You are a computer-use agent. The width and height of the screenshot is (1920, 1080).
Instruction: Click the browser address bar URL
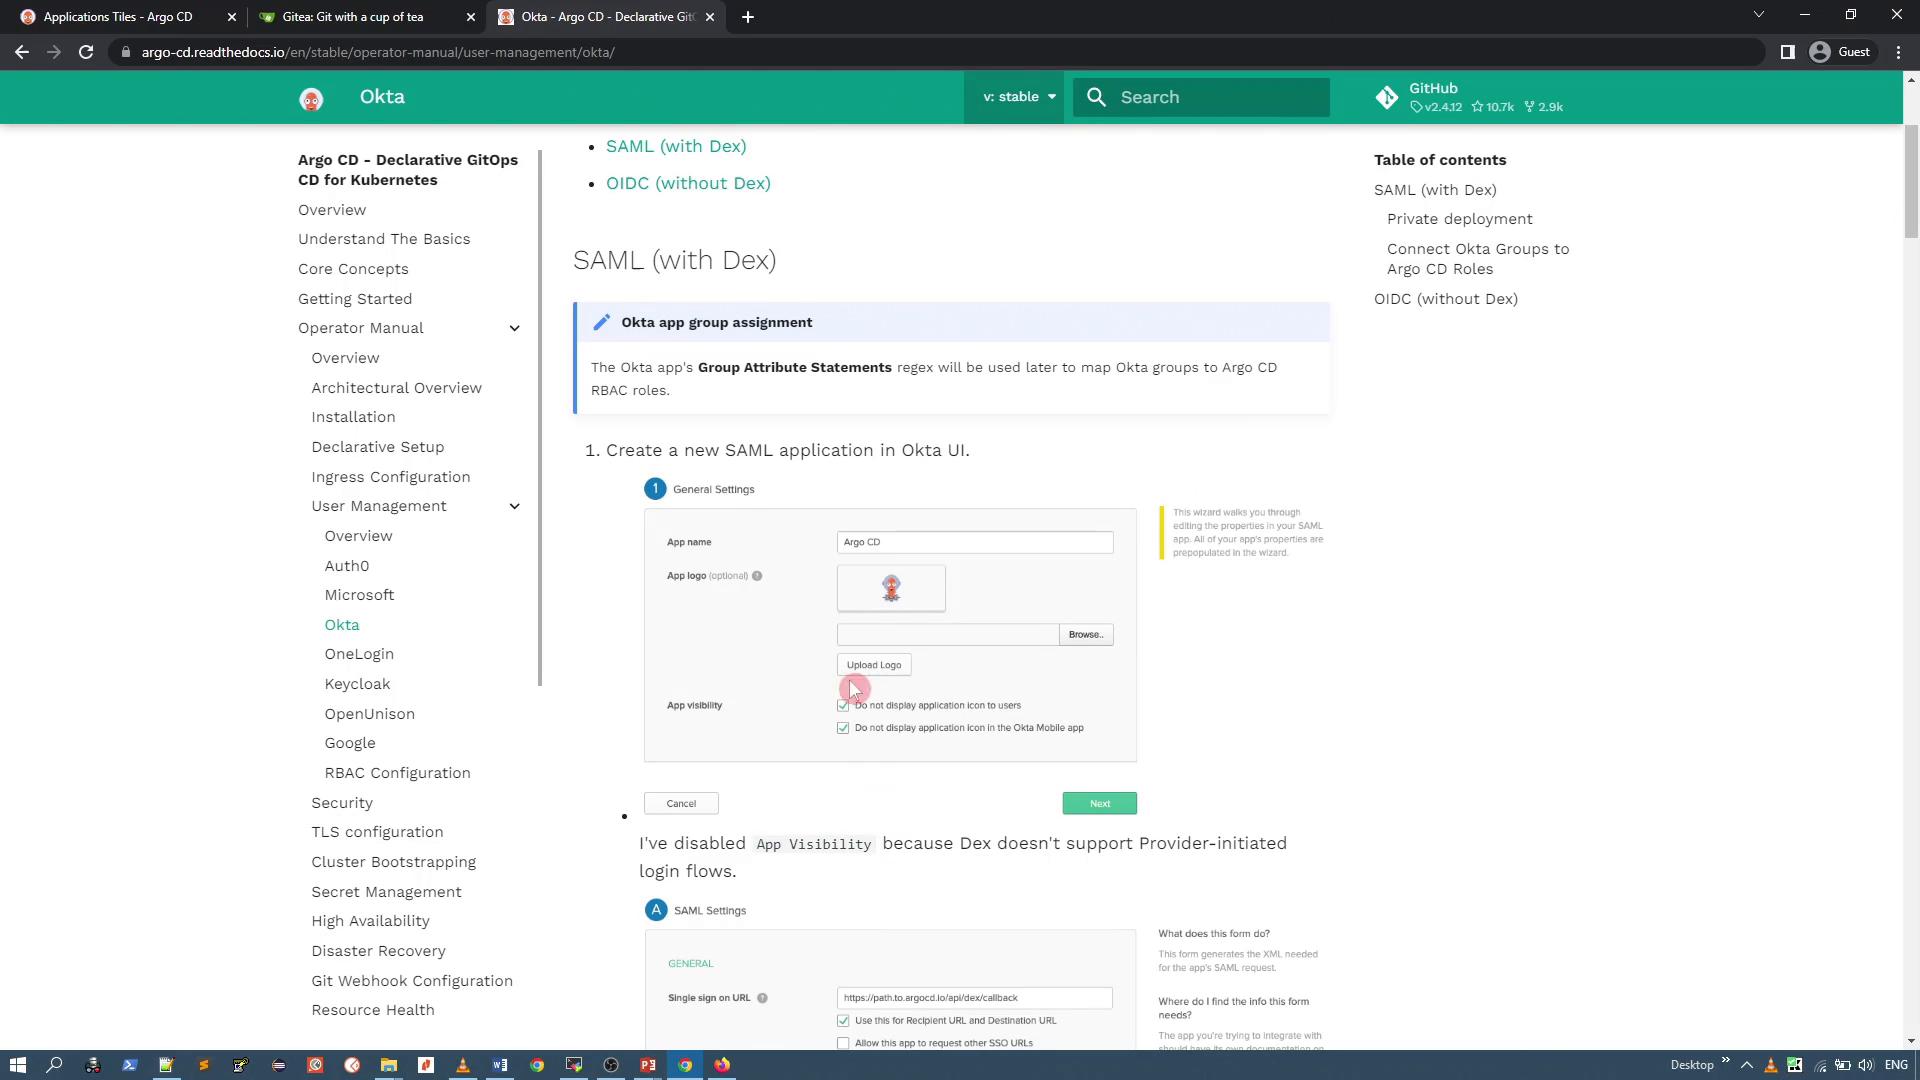[x=378, y=52]
